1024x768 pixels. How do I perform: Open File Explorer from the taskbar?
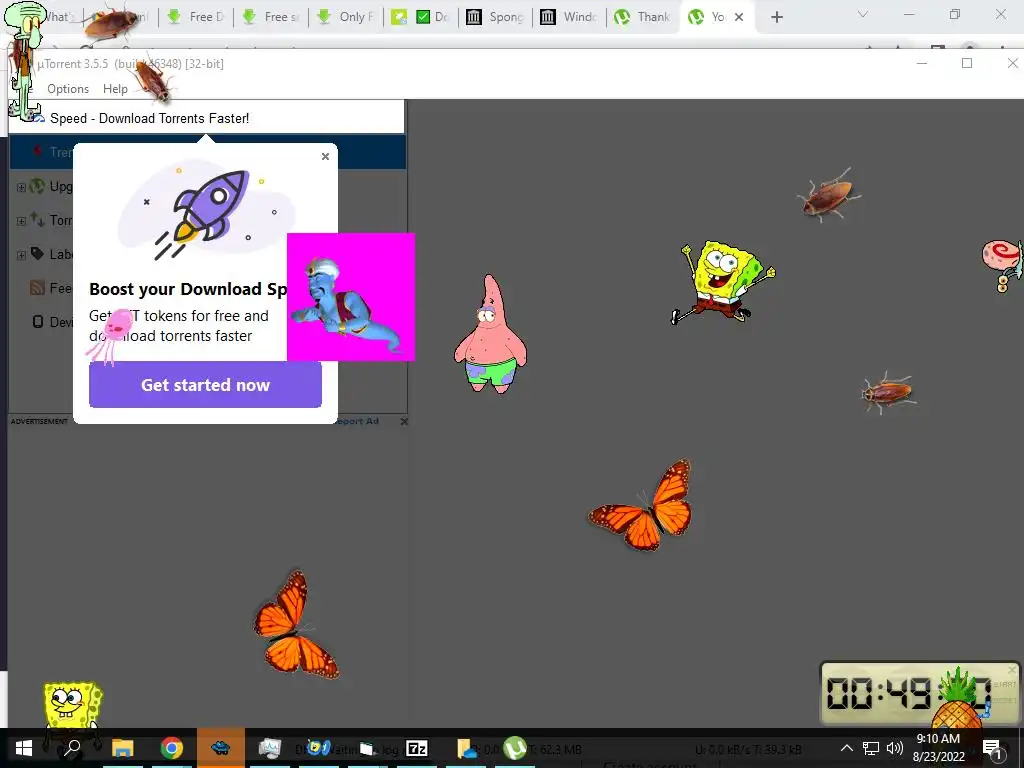(122, 748)
